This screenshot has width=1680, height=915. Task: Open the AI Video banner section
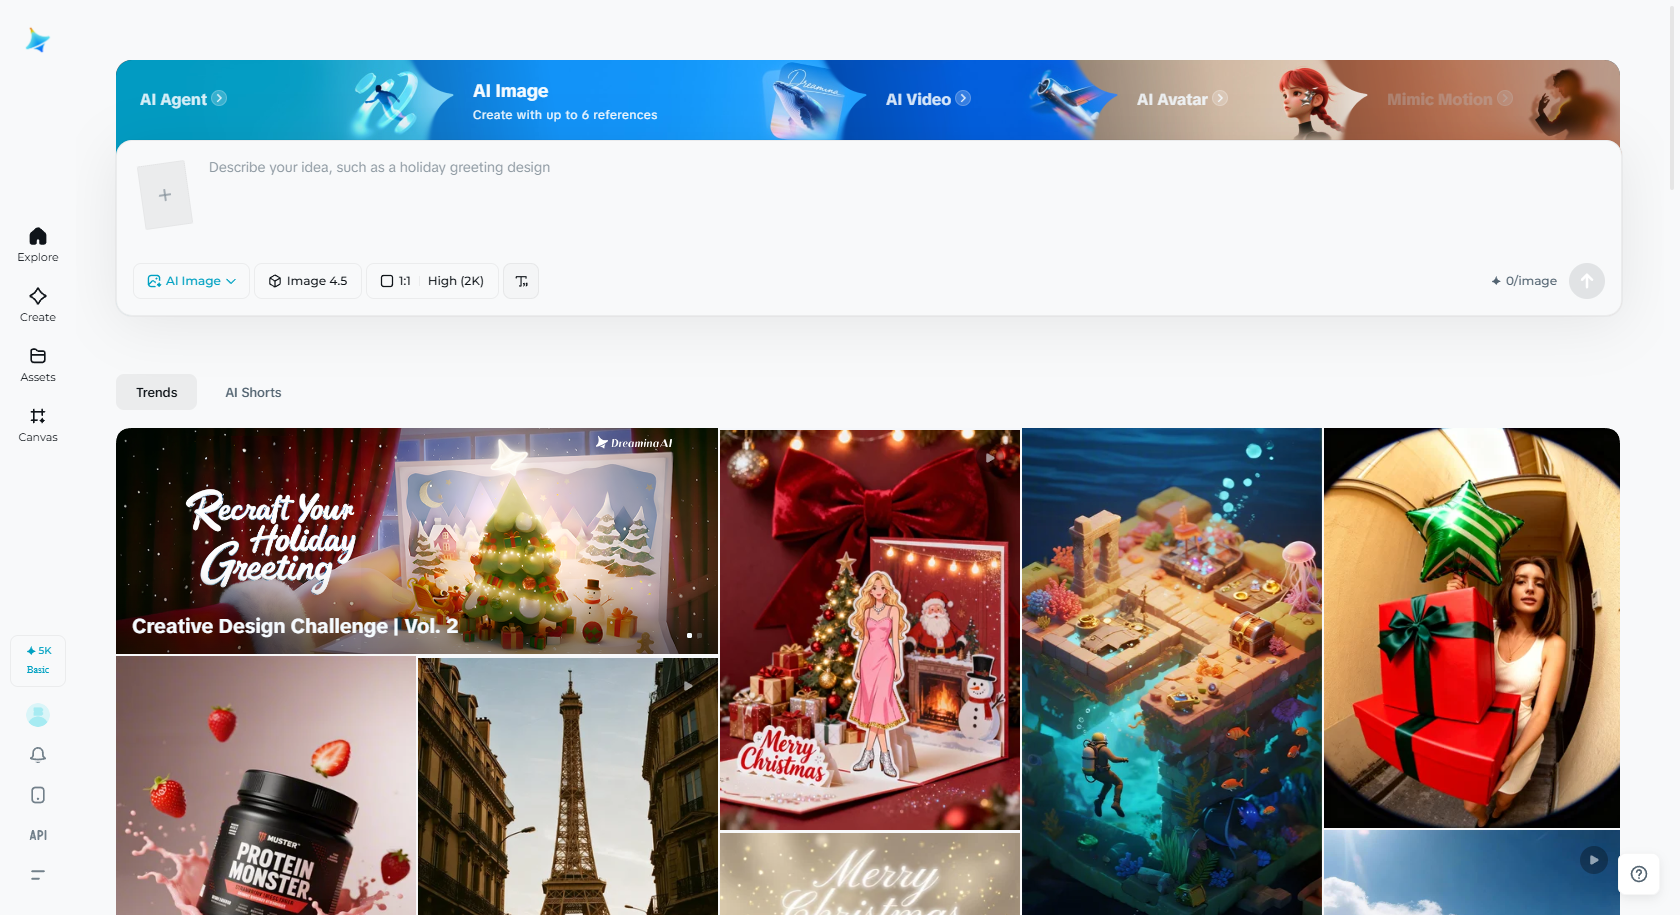click(x=926, y=99)
